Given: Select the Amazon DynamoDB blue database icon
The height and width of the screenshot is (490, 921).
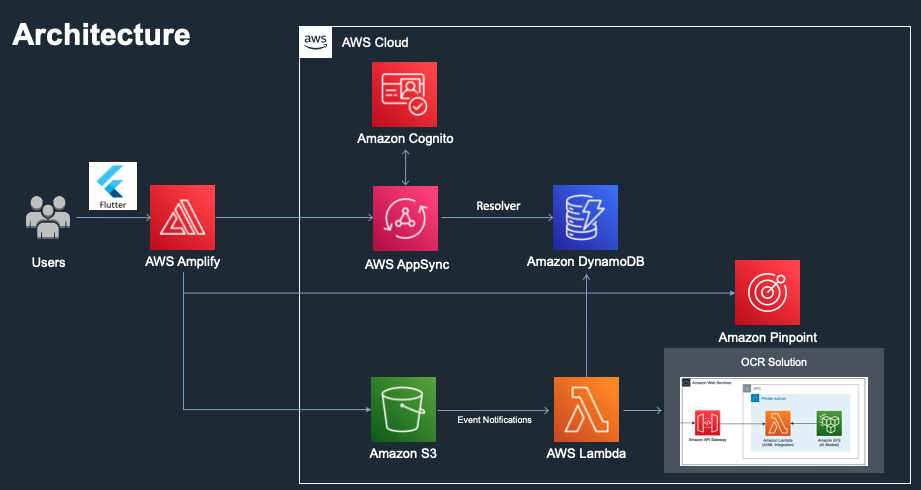Looking at the screenshot, I should (585, 217).
